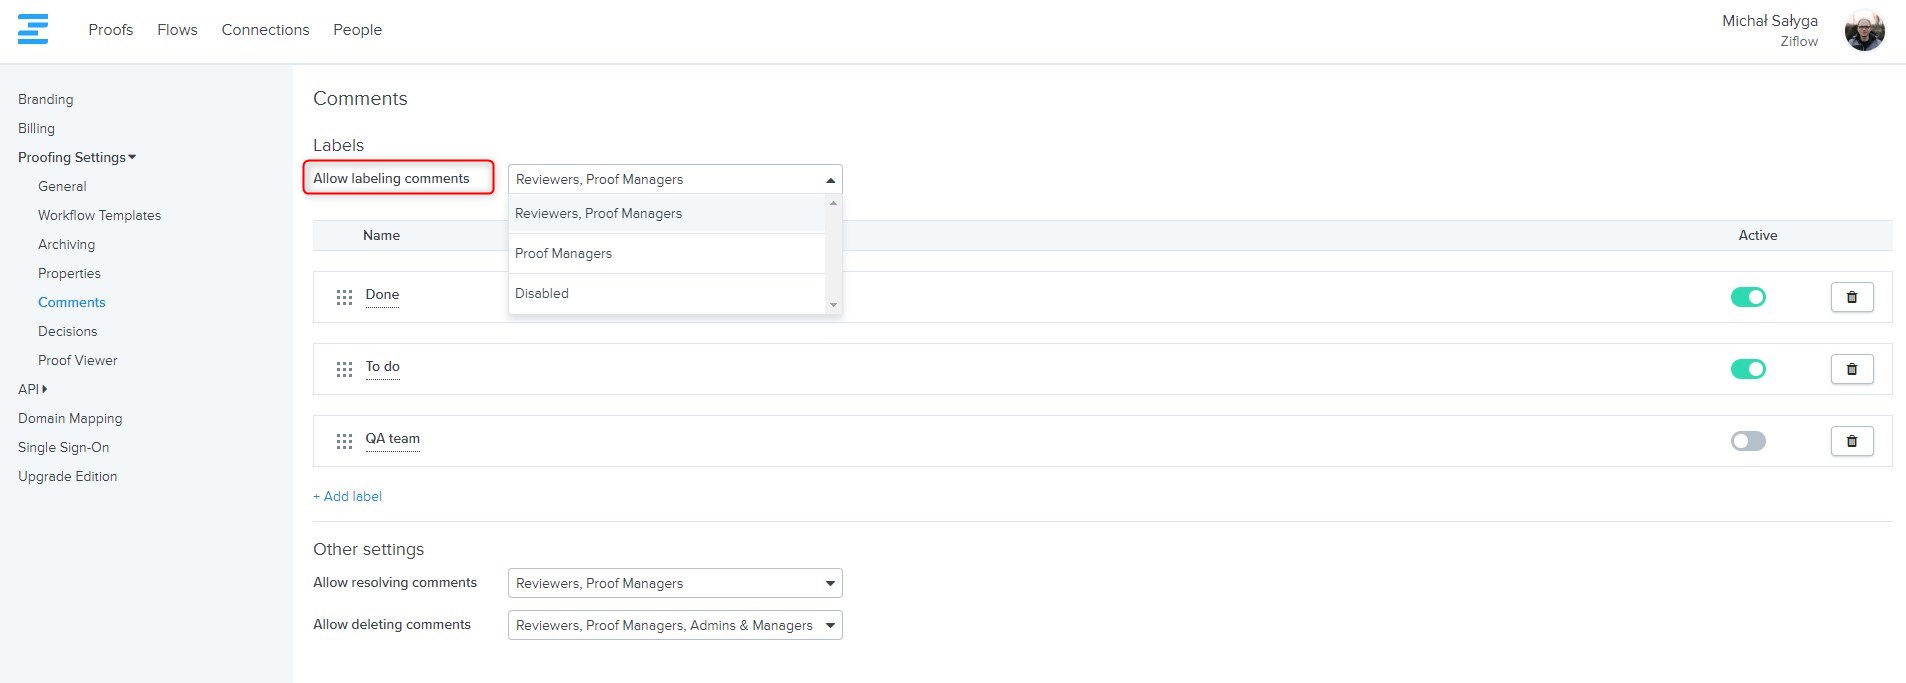Click the Ziflow logo icon

33,29
